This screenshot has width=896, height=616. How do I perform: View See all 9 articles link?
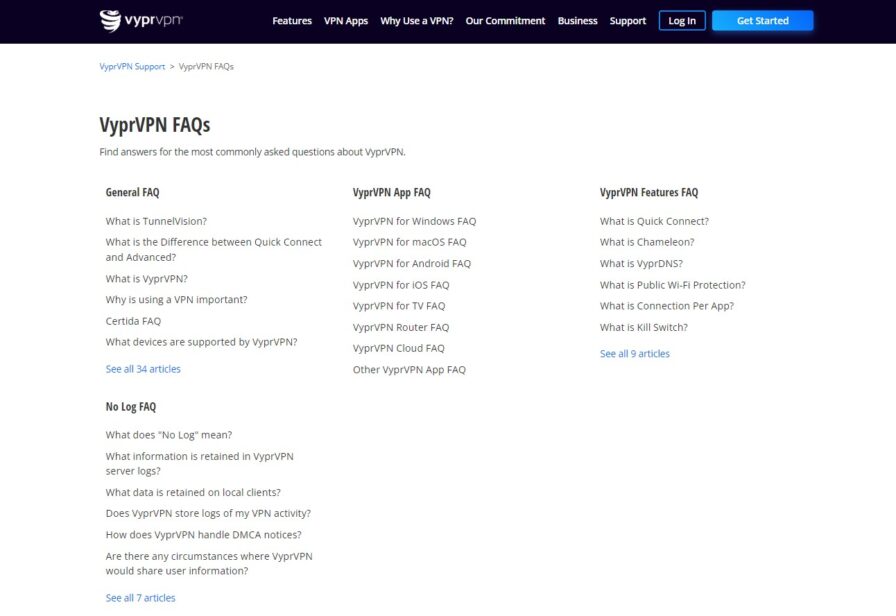[634, 354]
